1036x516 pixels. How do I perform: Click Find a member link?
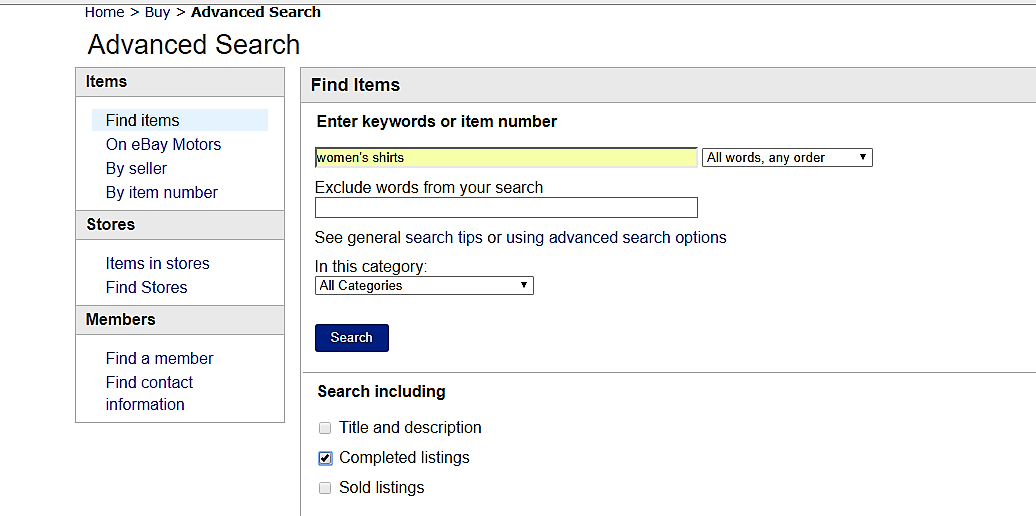click(x=160, y=358)
